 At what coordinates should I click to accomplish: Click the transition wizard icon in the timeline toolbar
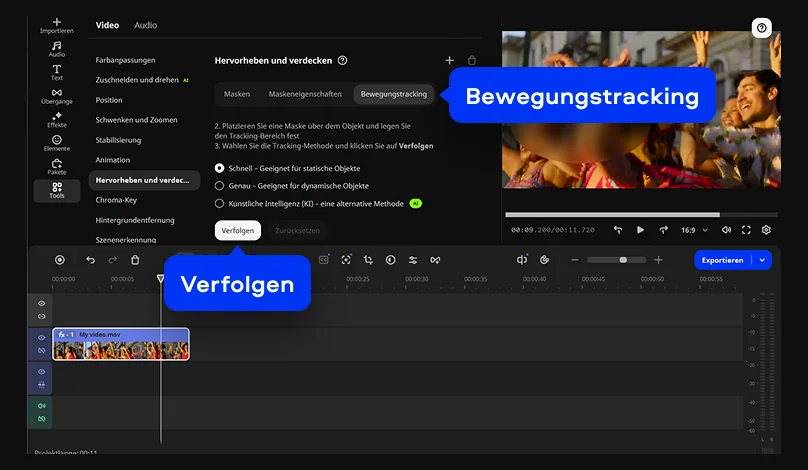(x=435, y=260)
